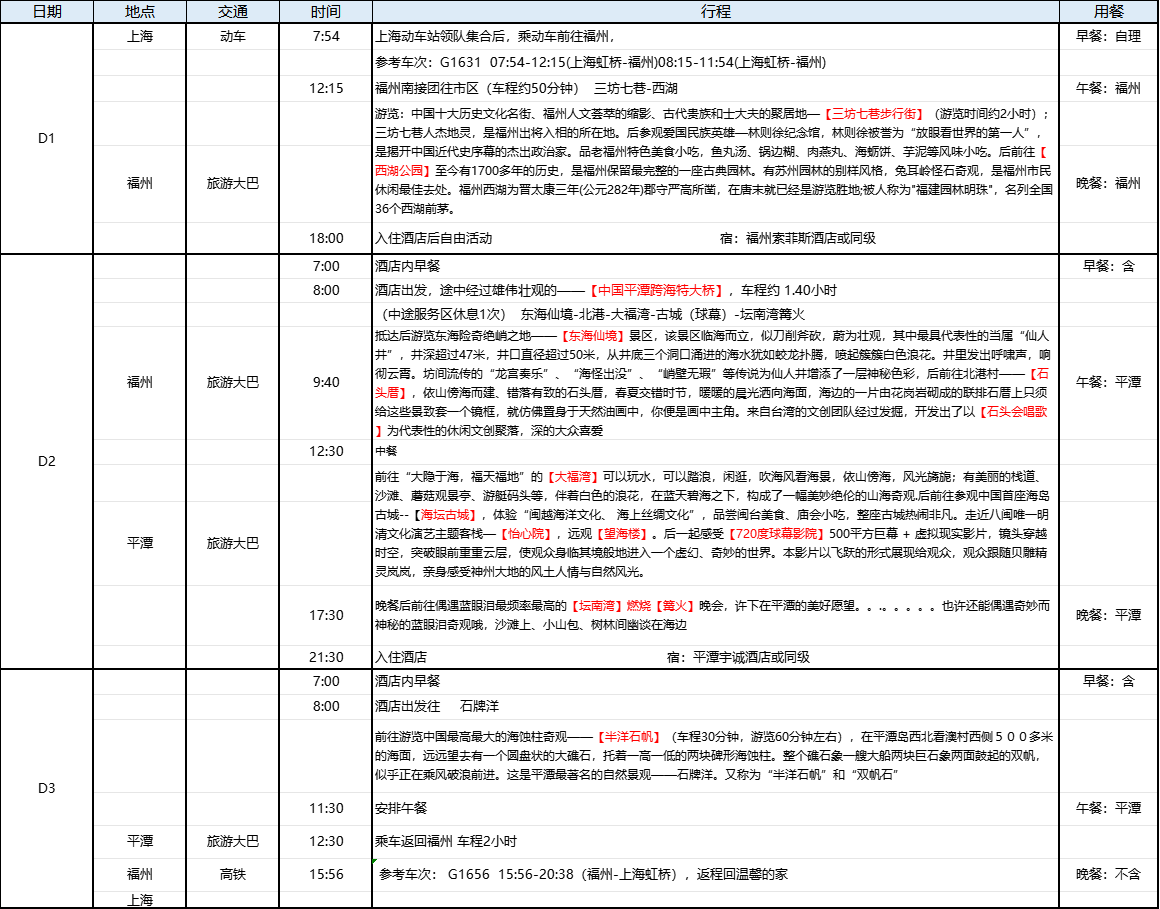Image resolution: width=1160 pixels, height=909 pixels.
Task: Select the 安排午餐 itinerary cell
Action: point(716,808)
